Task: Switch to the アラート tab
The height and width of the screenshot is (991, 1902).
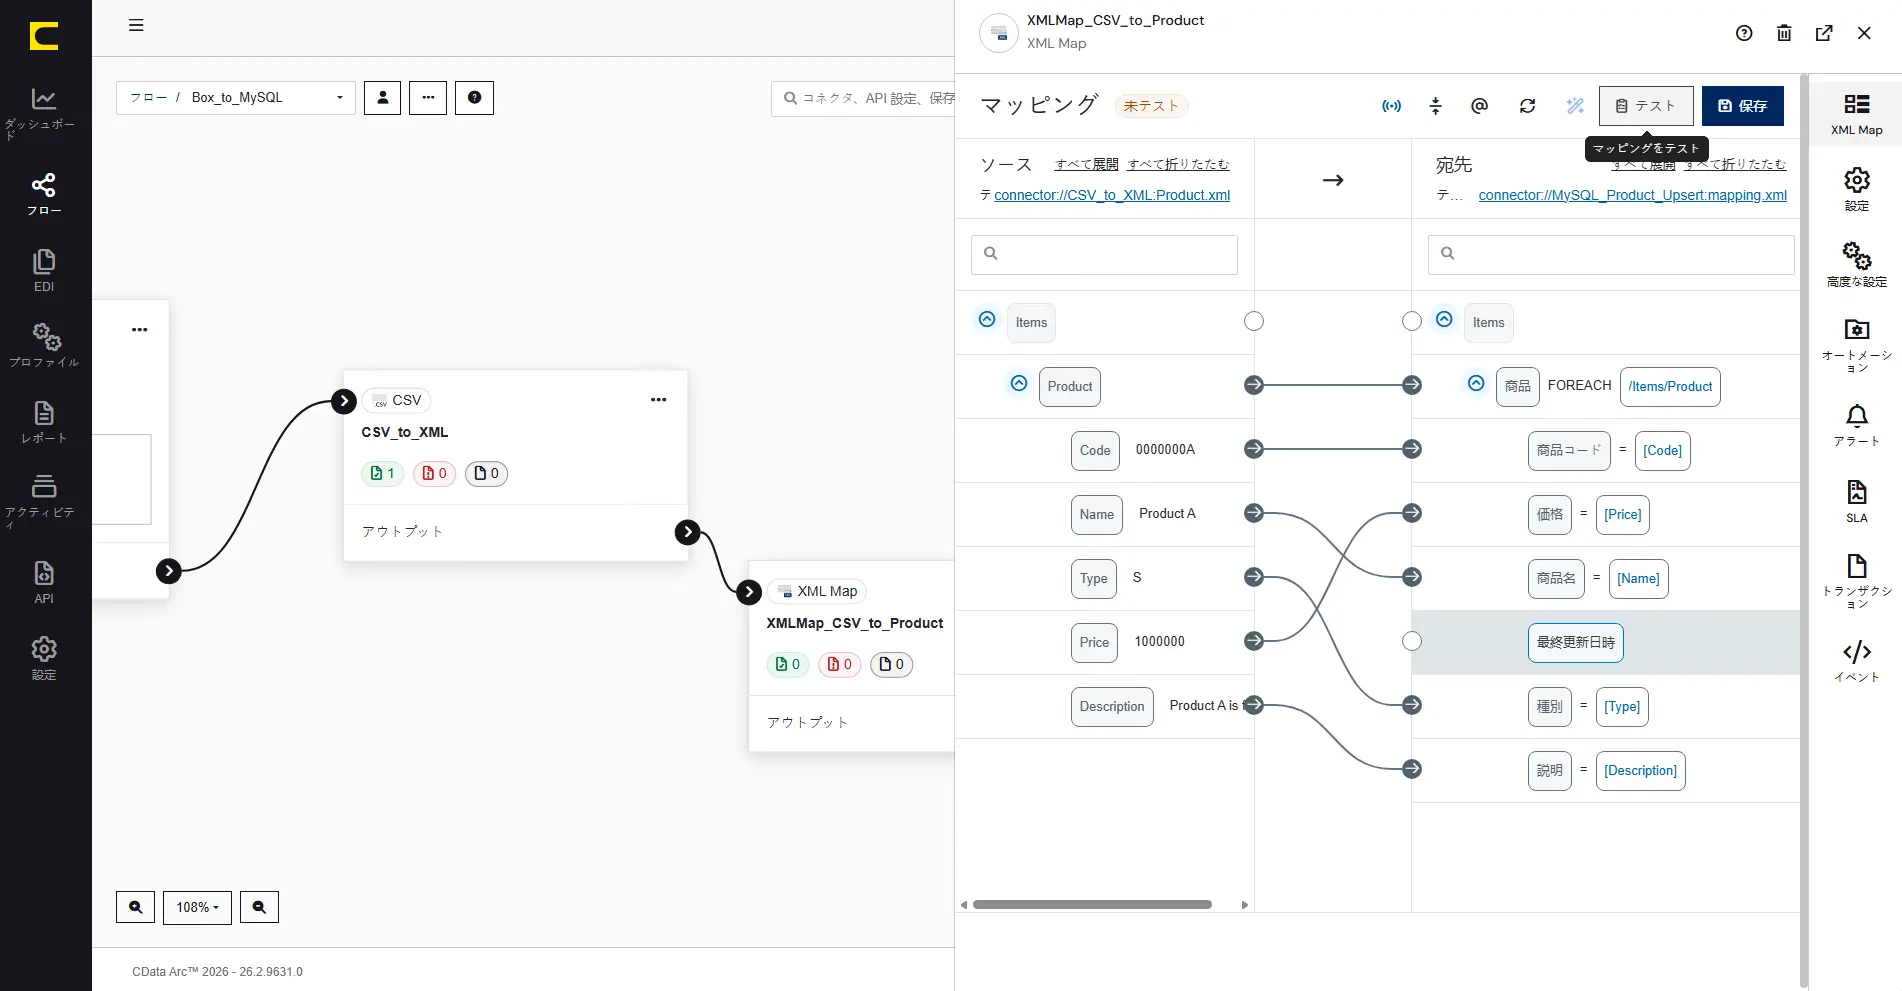Action: pyautogui.click(x=1856, y=425)
